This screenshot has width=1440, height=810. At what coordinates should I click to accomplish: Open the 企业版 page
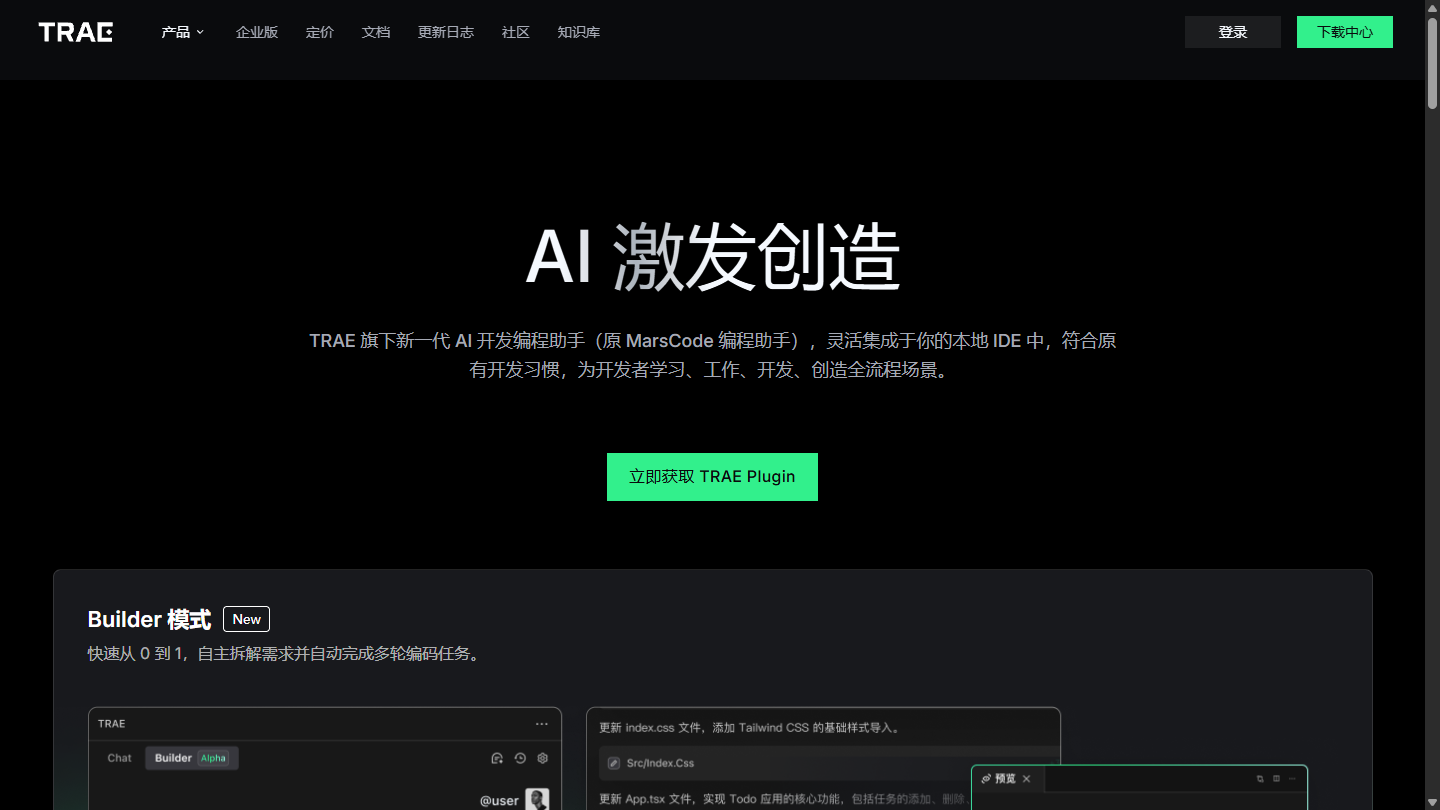pos(257,32)
